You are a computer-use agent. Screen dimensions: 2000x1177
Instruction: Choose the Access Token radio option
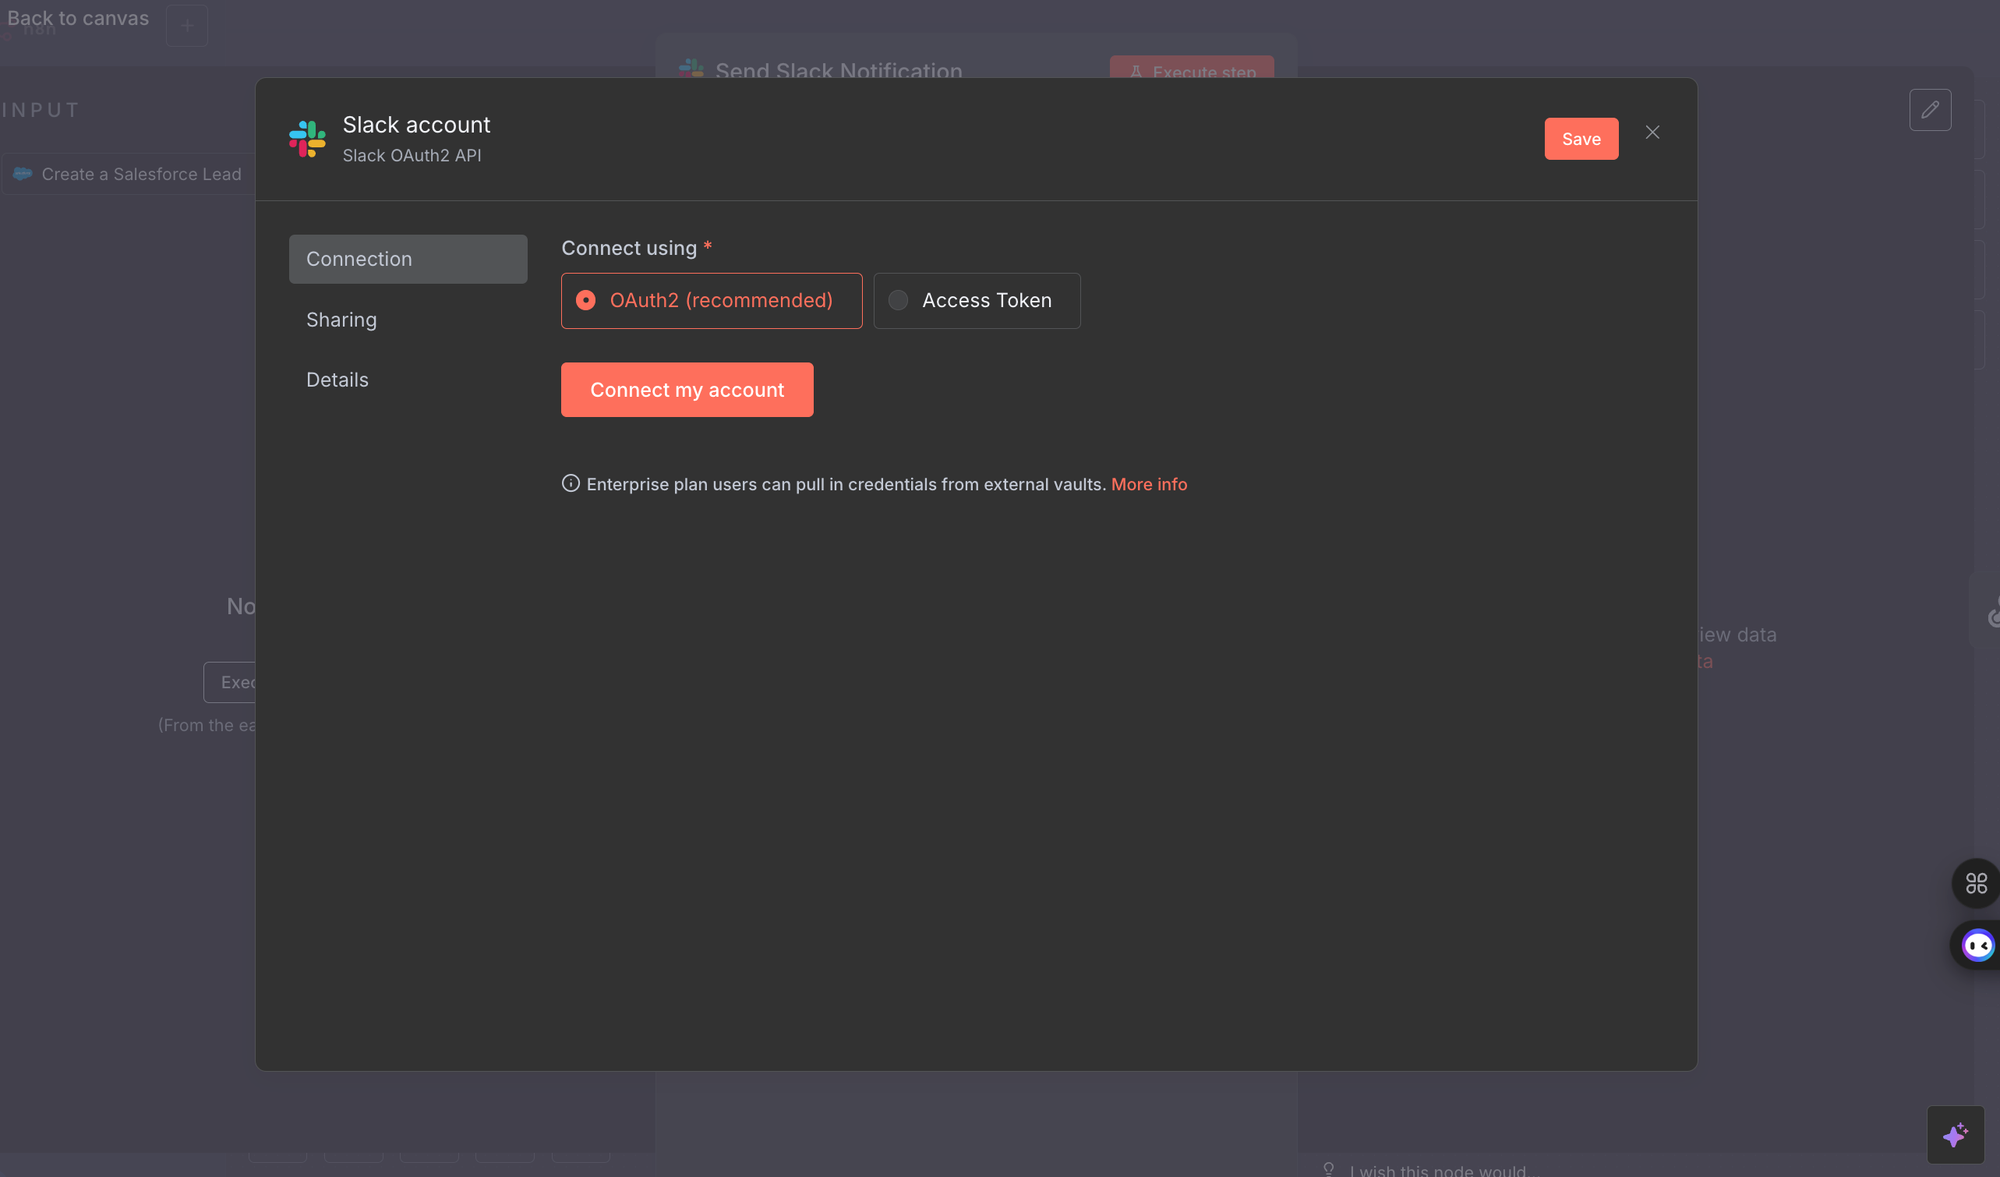976,300
